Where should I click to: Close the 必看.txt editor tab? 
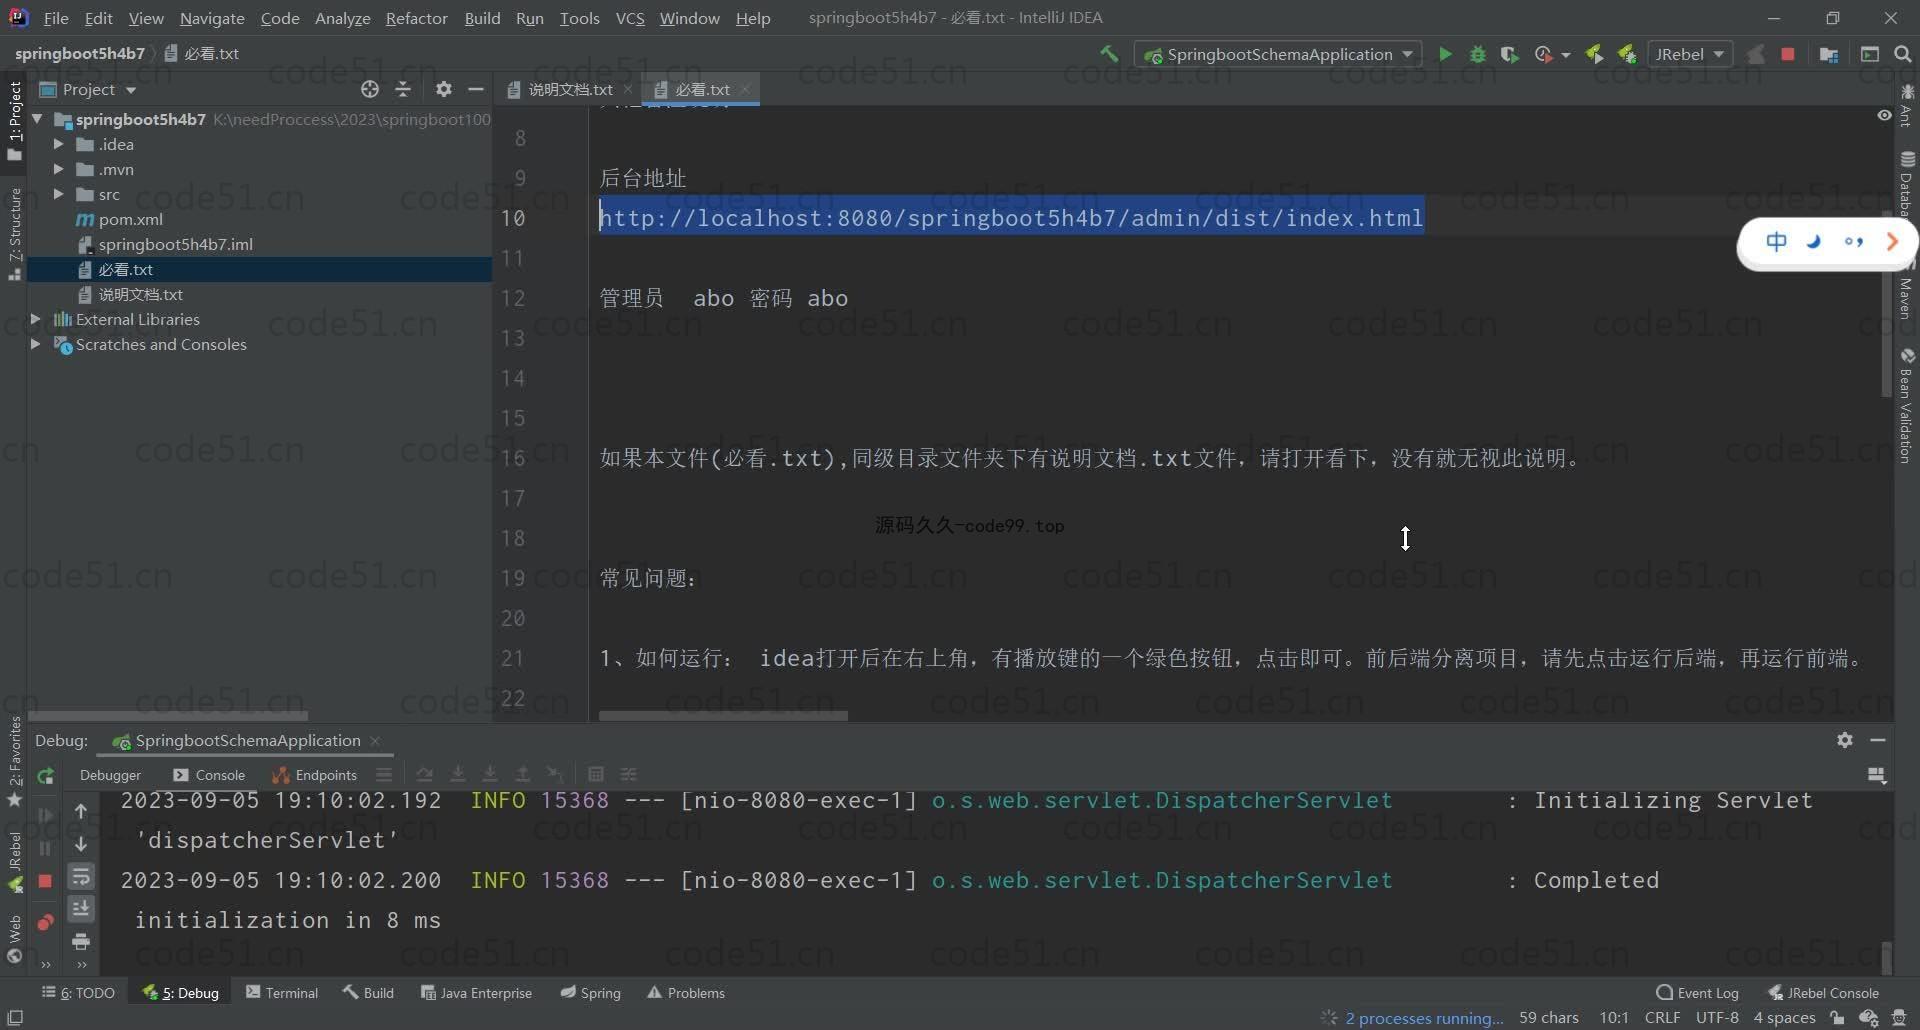745,89
